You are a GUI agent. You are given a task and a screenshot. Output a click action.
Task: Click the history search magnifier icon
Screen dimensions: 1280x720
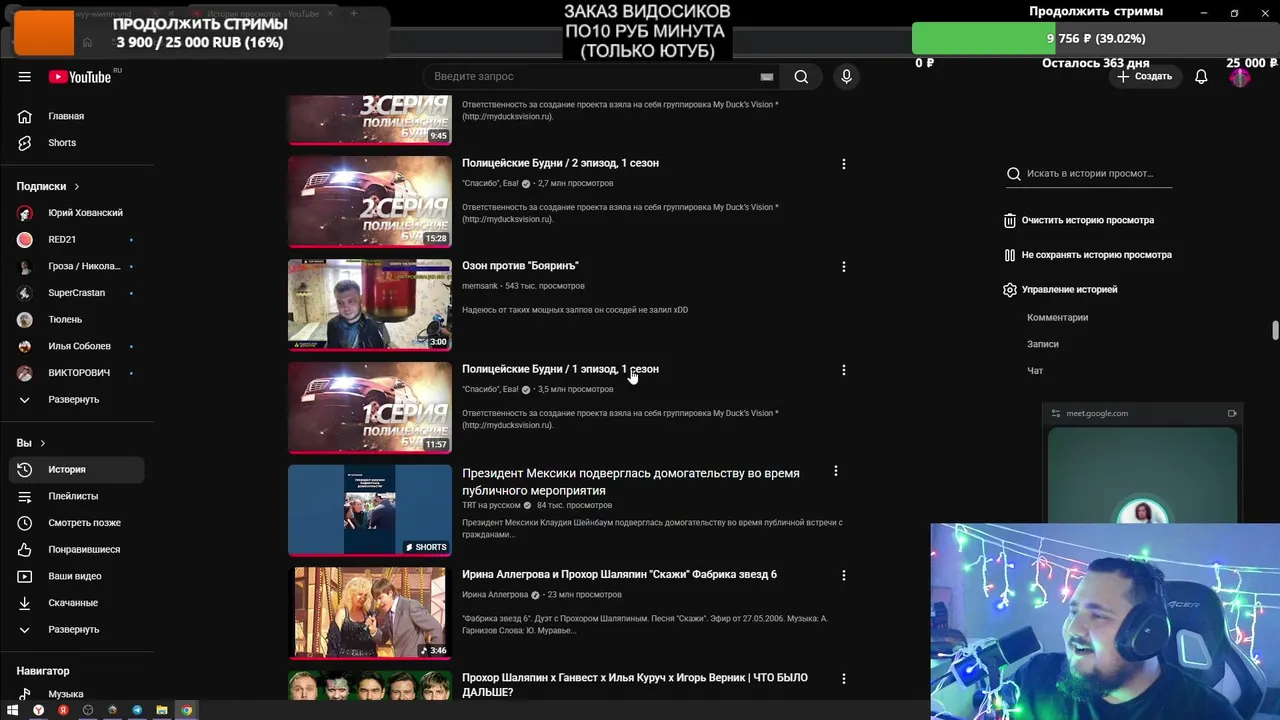(1014, 173)
